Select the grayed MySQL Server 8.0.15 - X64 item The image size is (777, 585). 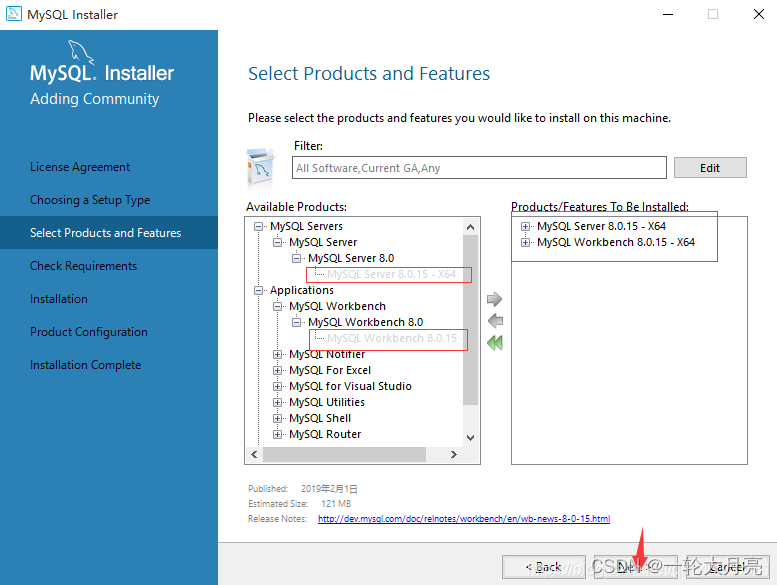pos(391,274)
